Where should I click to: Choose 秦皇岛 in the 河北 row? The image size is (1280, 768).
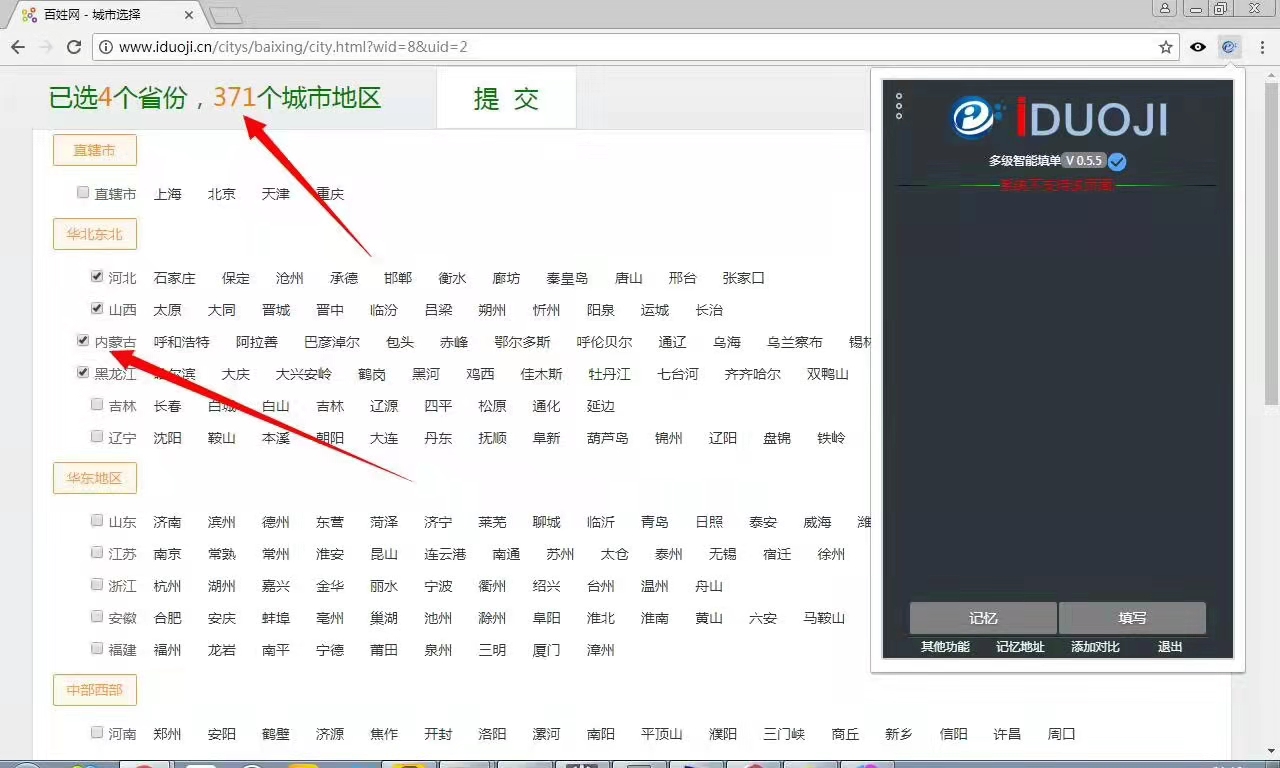(567, 278)
